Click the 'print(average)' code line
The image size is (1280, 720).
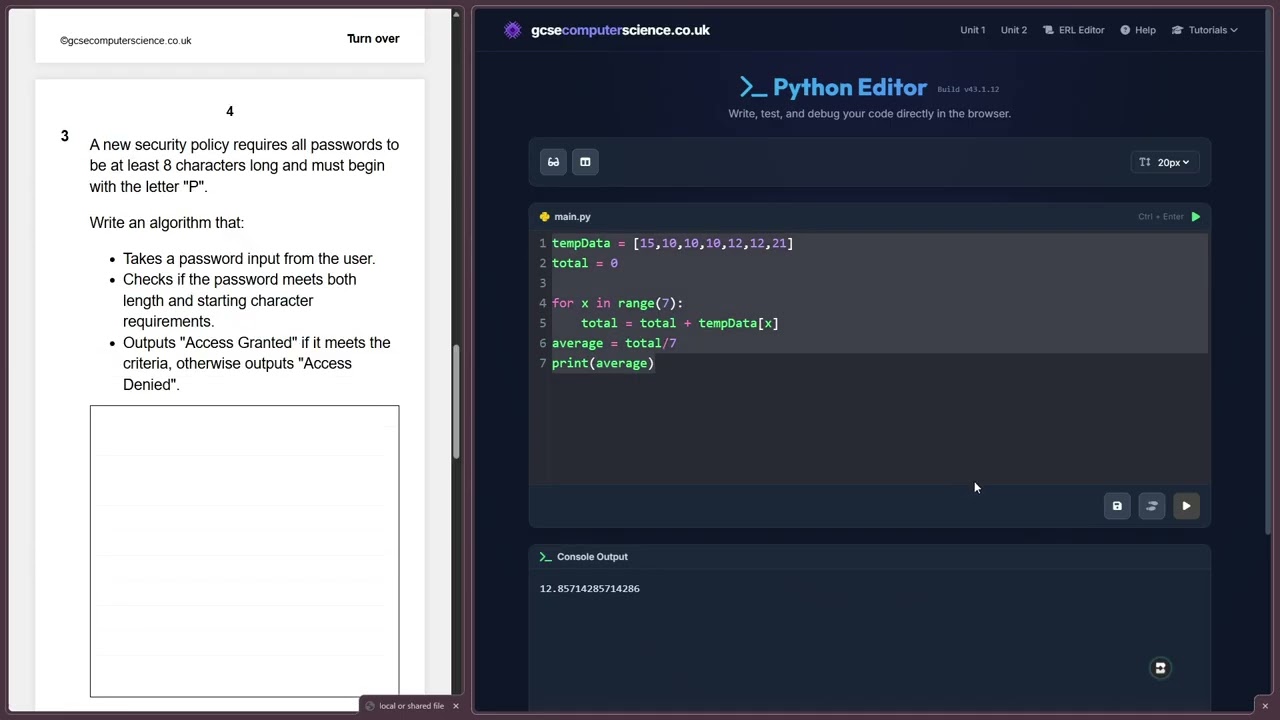click(x=603, y=363)
